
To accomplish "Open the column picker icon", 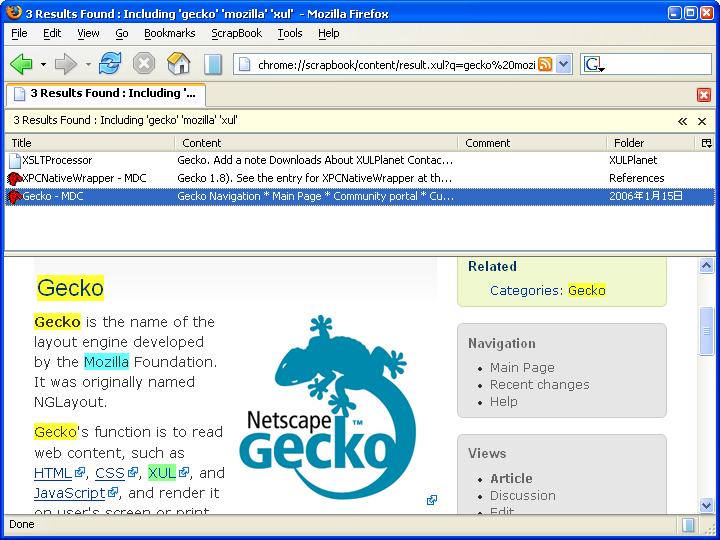I will coord(706,143).
